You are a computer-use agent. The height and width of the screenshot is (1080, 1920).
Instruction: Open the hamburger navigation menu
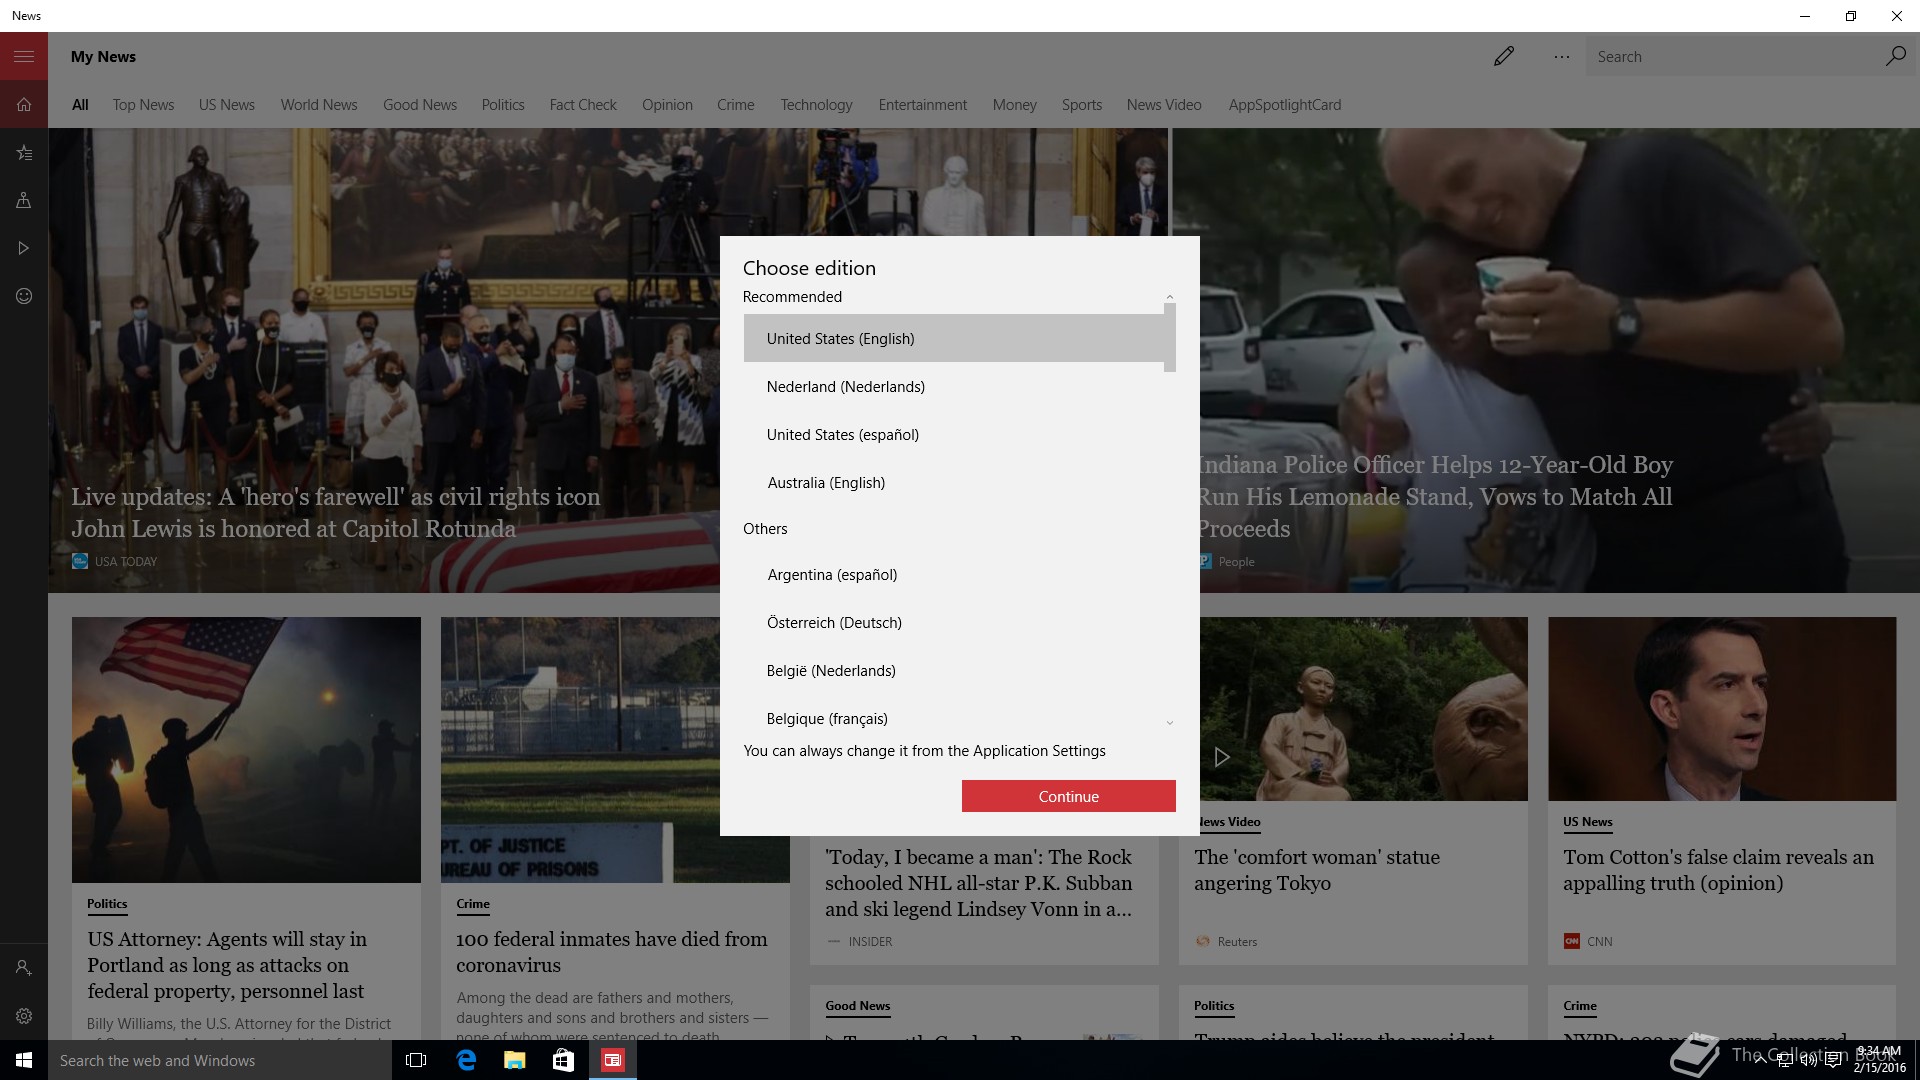coord(24,56)
